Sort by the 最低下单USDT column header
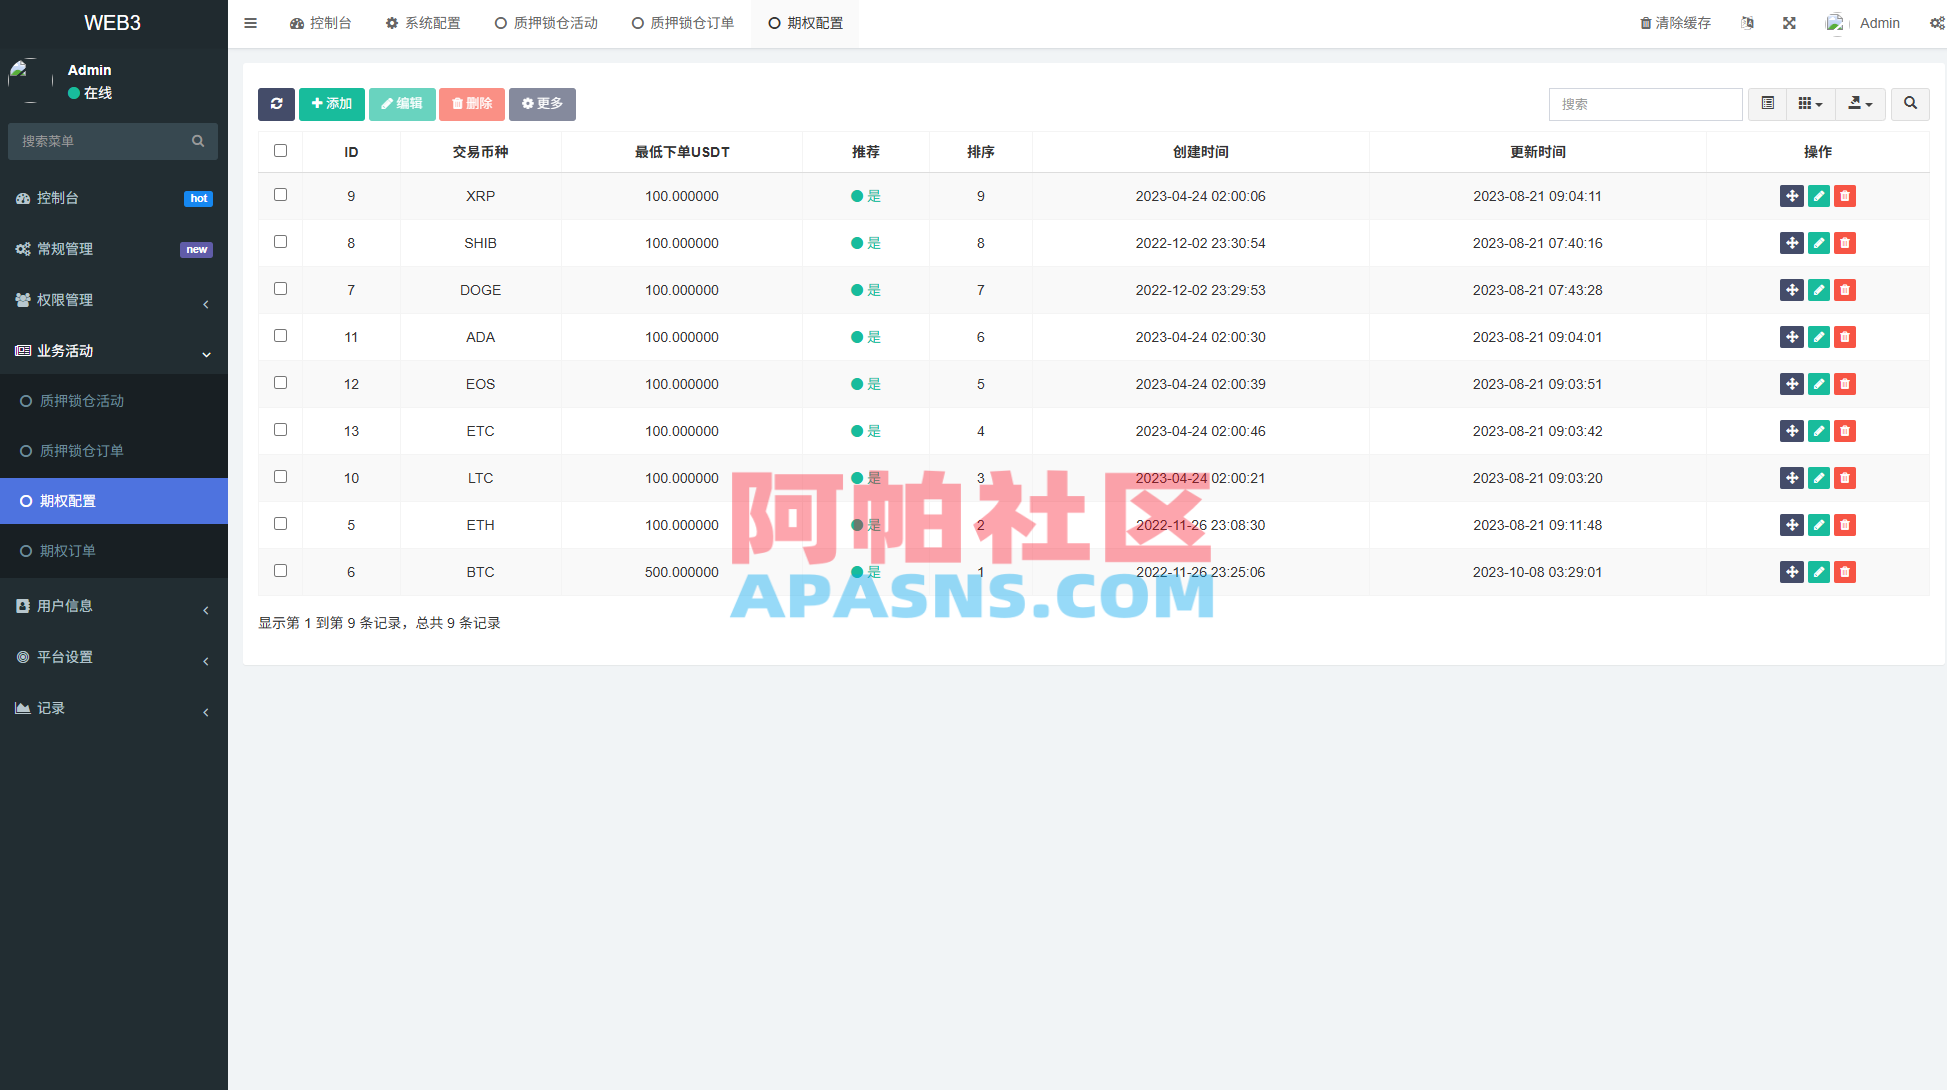Viewport: 1947px width, 1090px height. point(682,152)
